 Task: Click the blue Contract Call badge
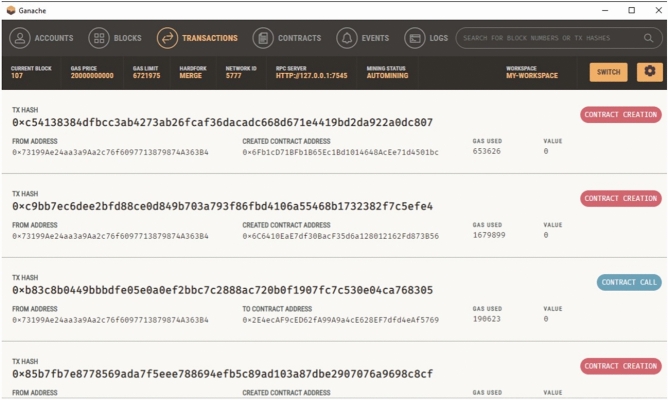click(x=629, y=282)
